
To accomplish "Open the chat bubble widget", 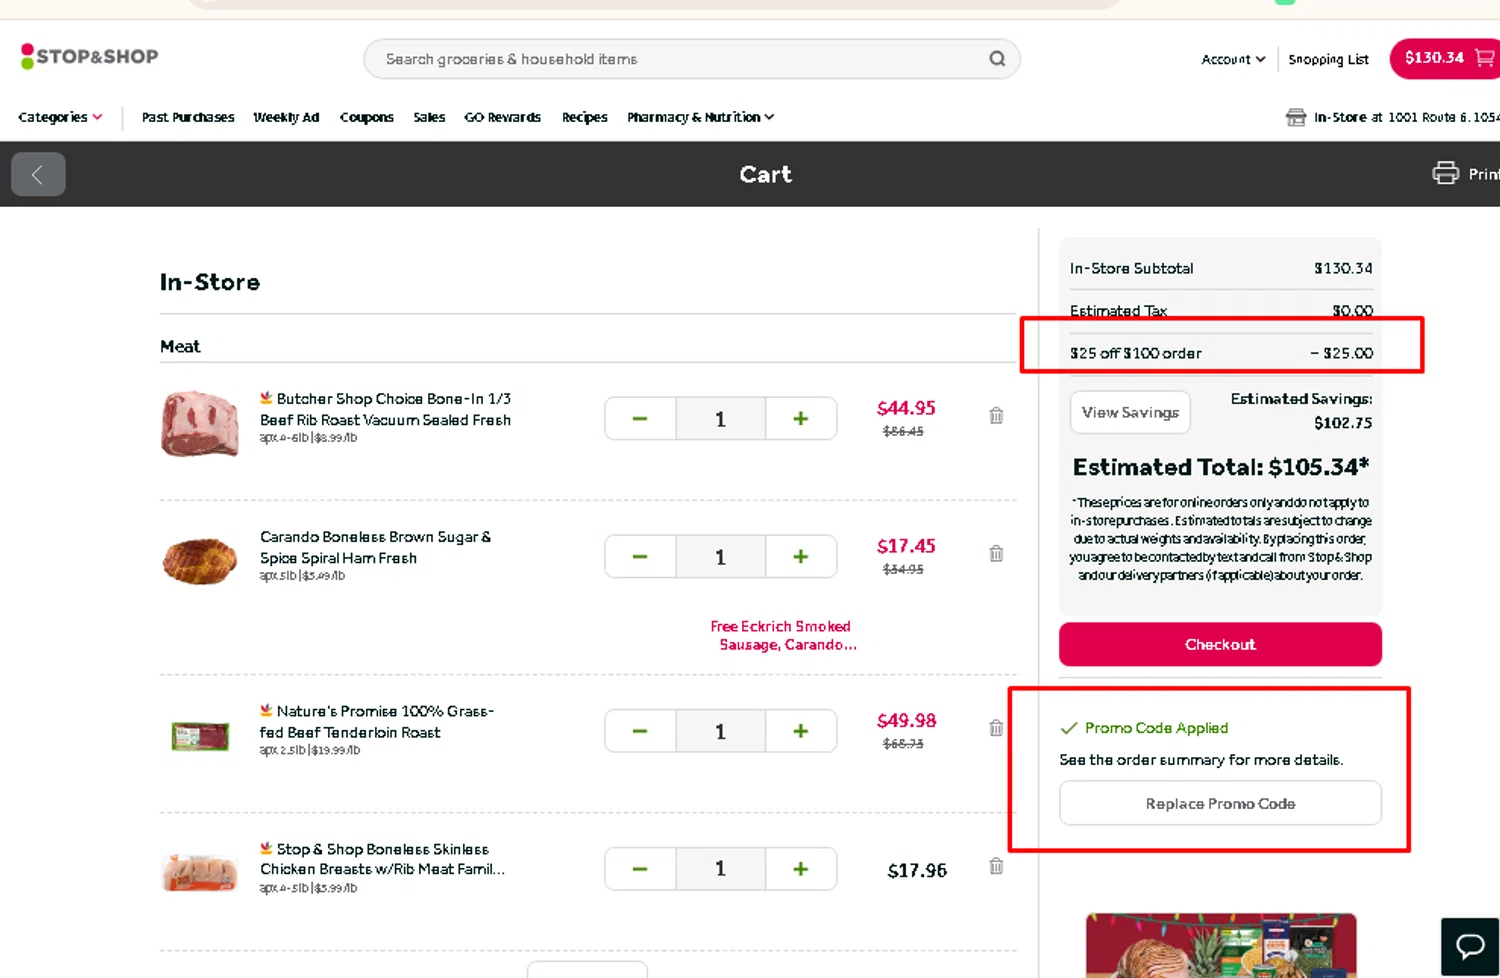I will (1470, 946).
